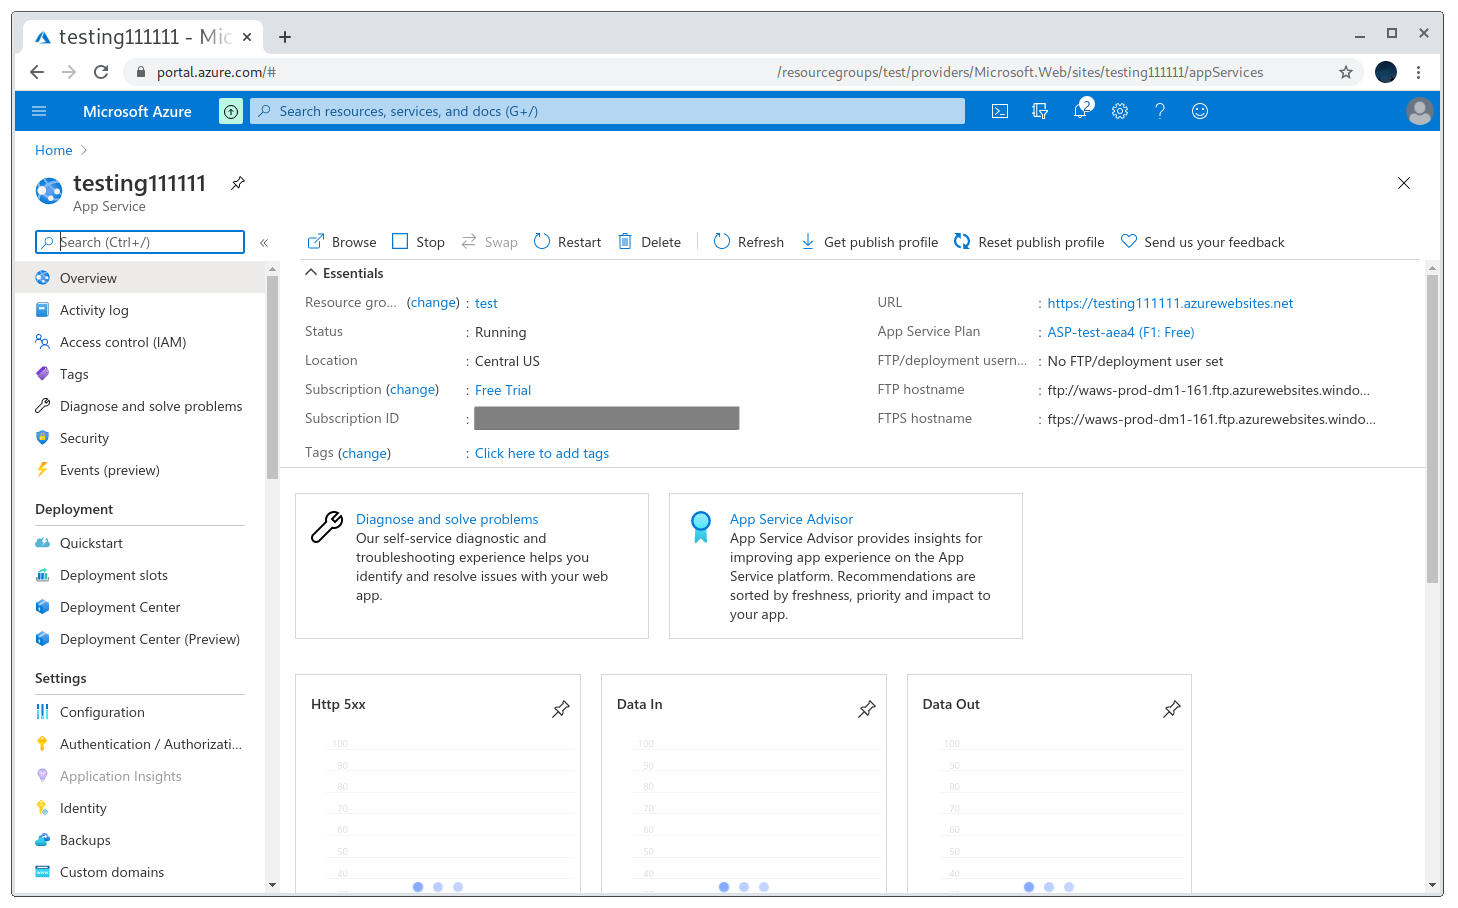
Task: Click the global Azure search bar
Action: (x=607, y=111)
